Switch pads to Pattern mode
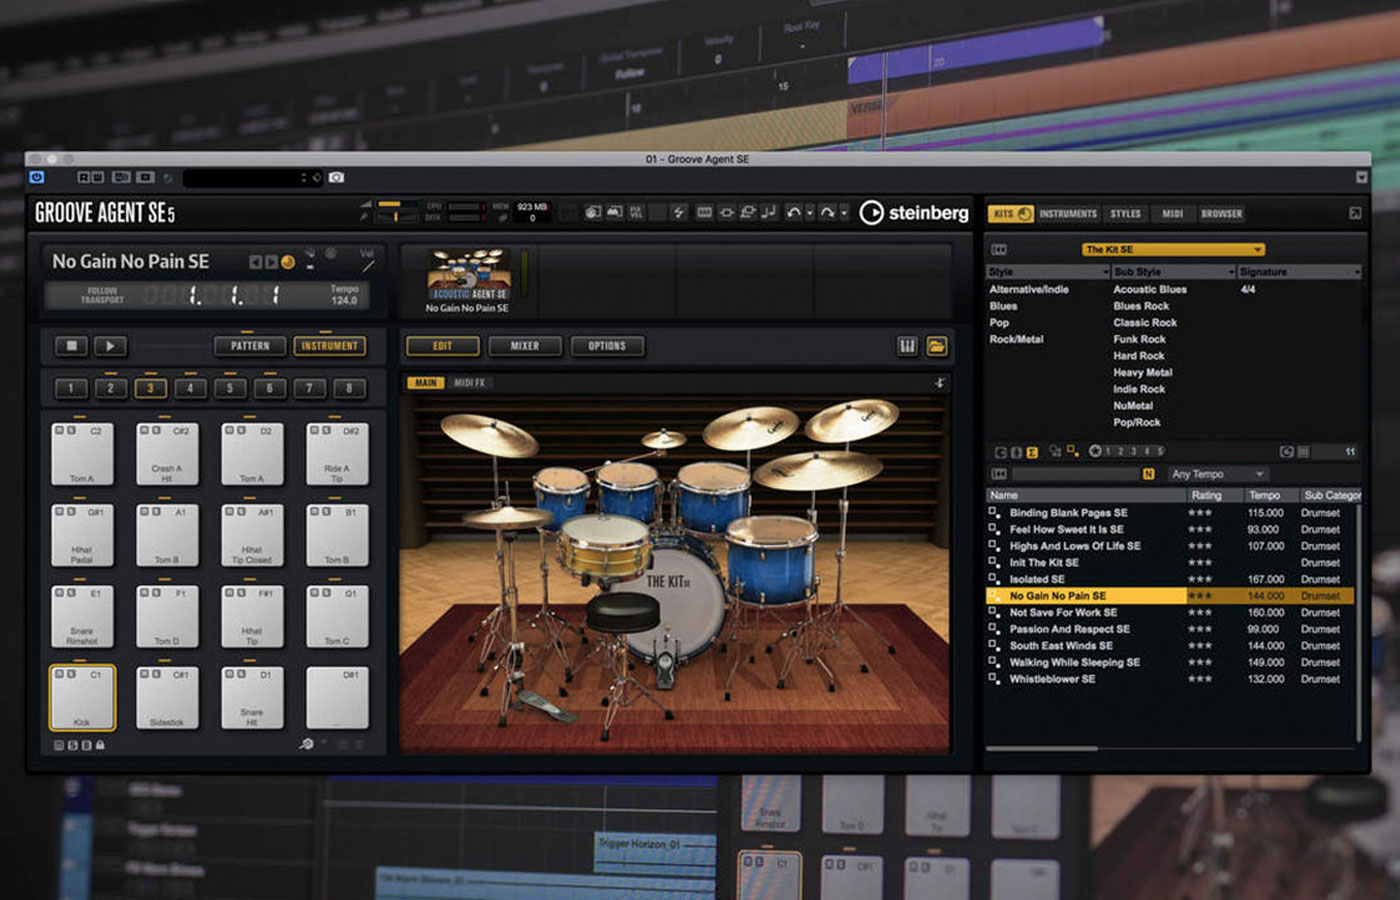The width and height of the screenshot is (1400, 900). pyautogui.click(x=250, y=346)
